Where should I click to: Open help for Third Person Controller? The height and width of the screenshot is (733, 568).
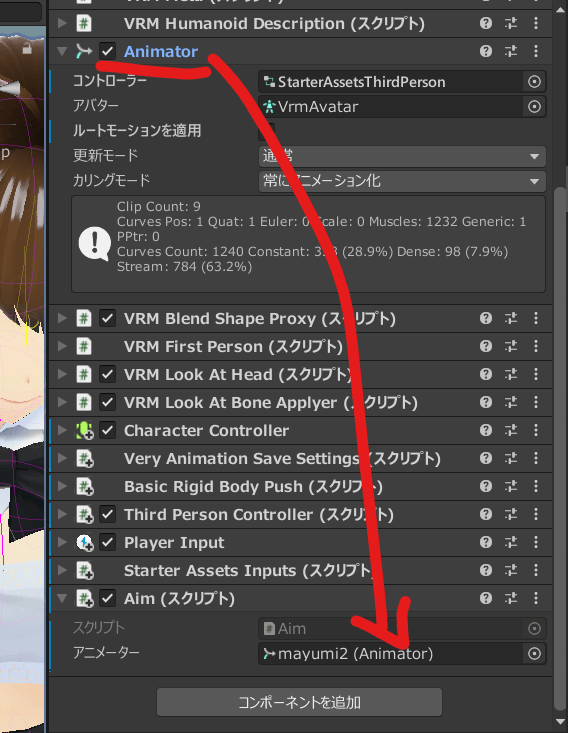486,515
